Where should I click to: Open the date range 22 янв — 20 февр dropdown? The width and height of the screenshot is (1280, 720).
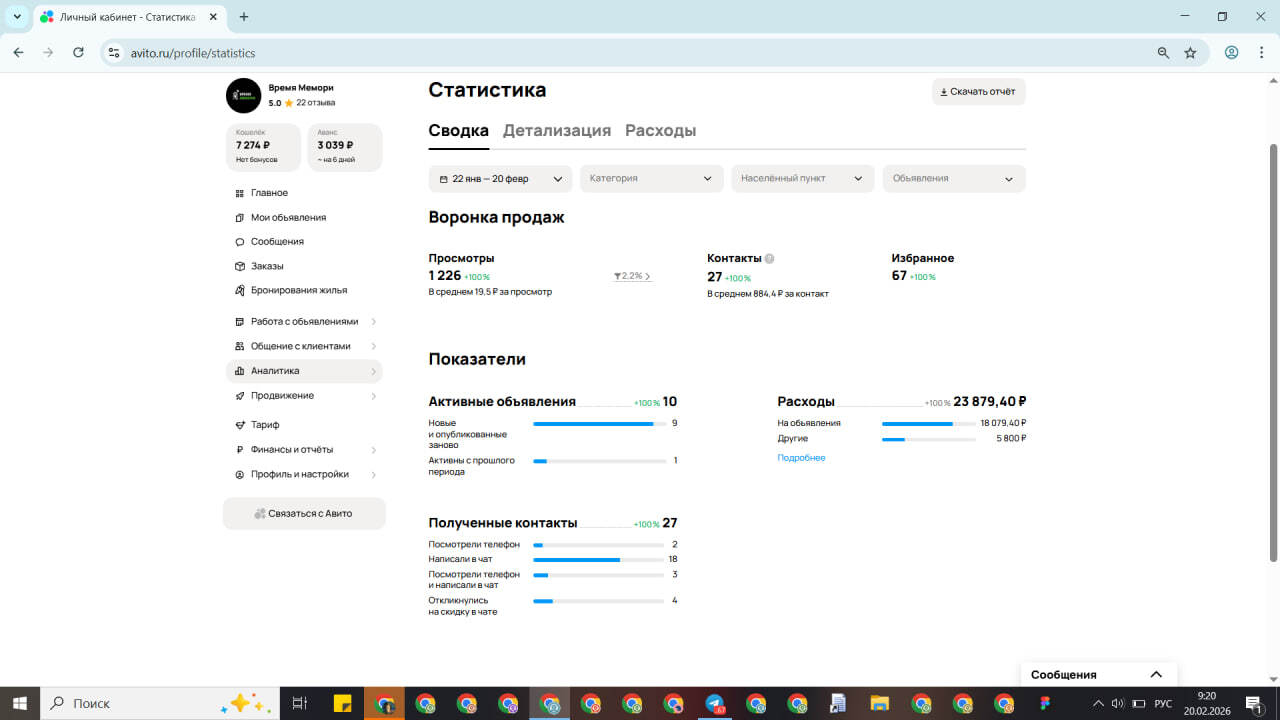click(500, 179)
